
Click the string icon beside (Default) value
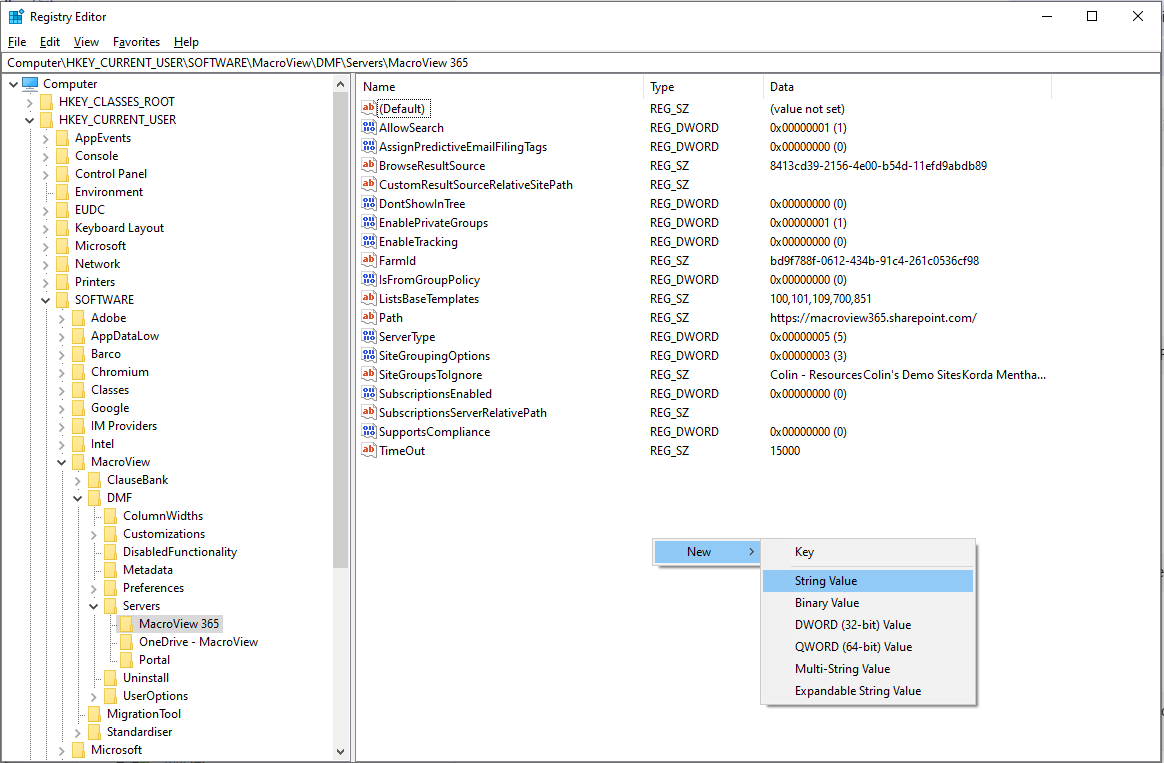(x=368, y=108)
